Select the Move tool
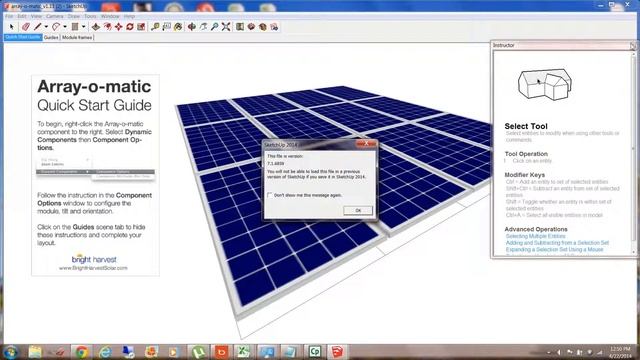 pos(118,27)
